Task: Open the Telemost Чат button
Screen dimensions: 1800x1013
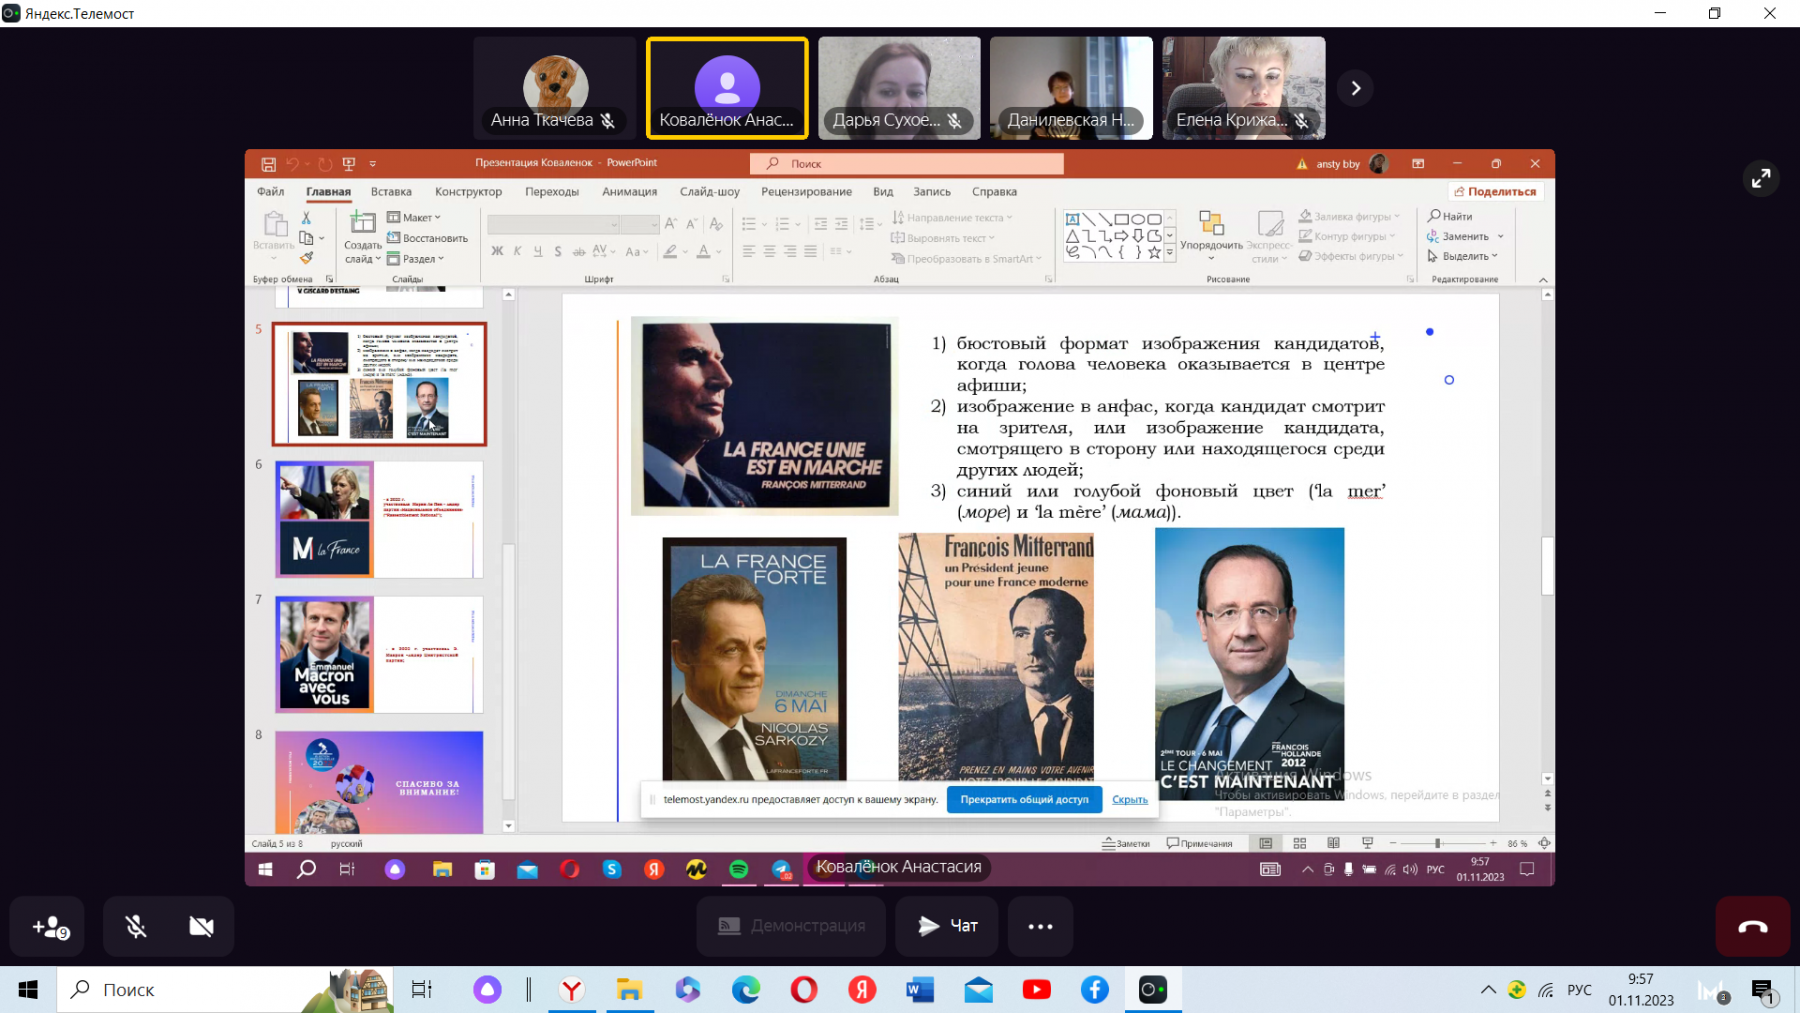Action: coord(947,927)
